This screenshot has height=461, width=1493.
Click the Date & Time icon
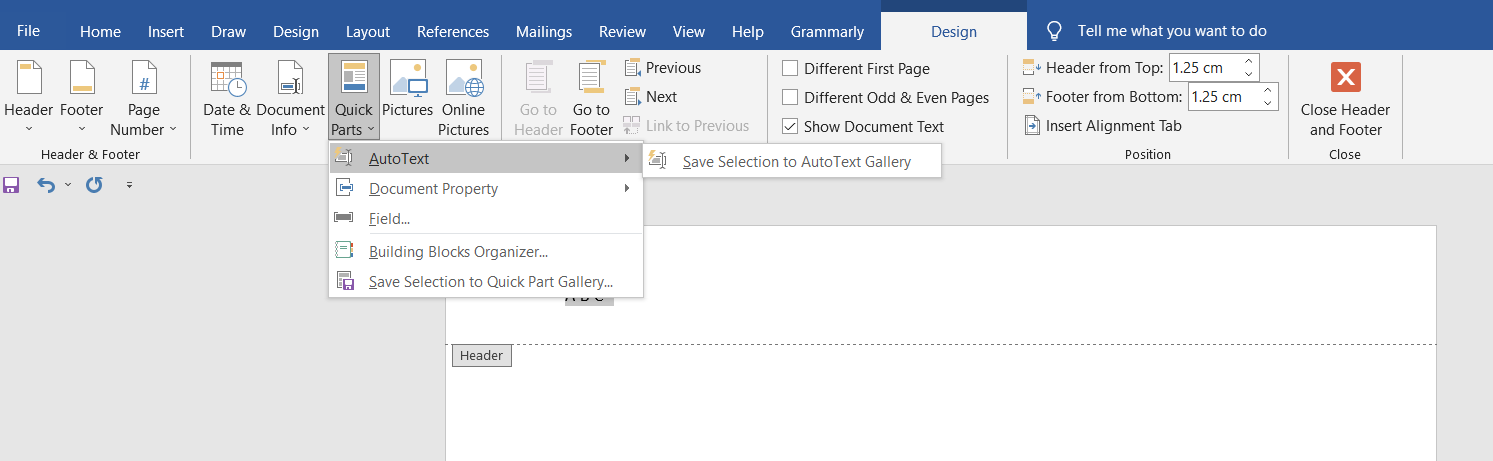click(x=227, y=81)
